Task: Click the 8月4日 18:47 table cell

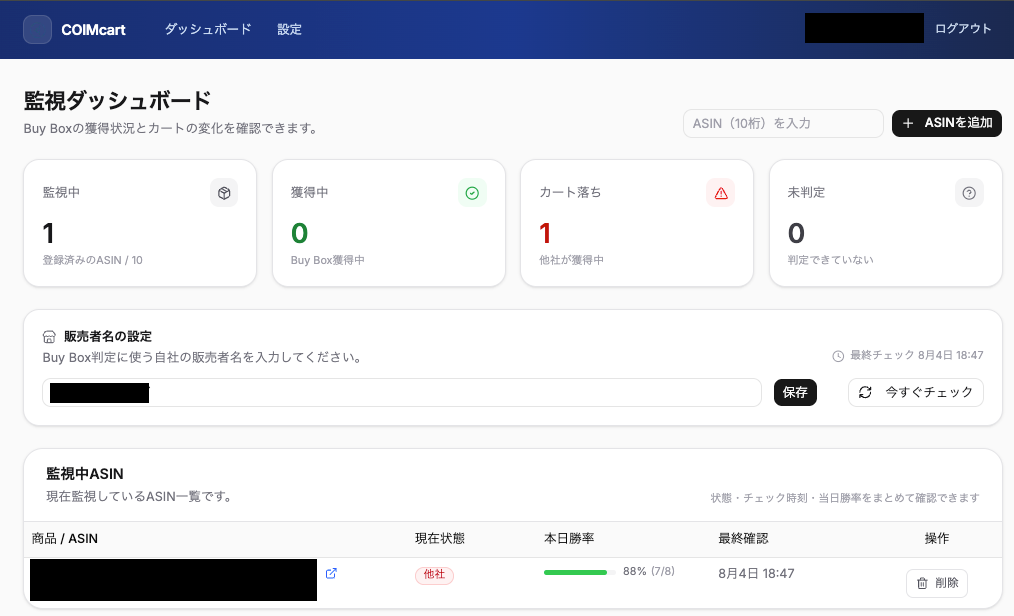Action: (756, 573)
